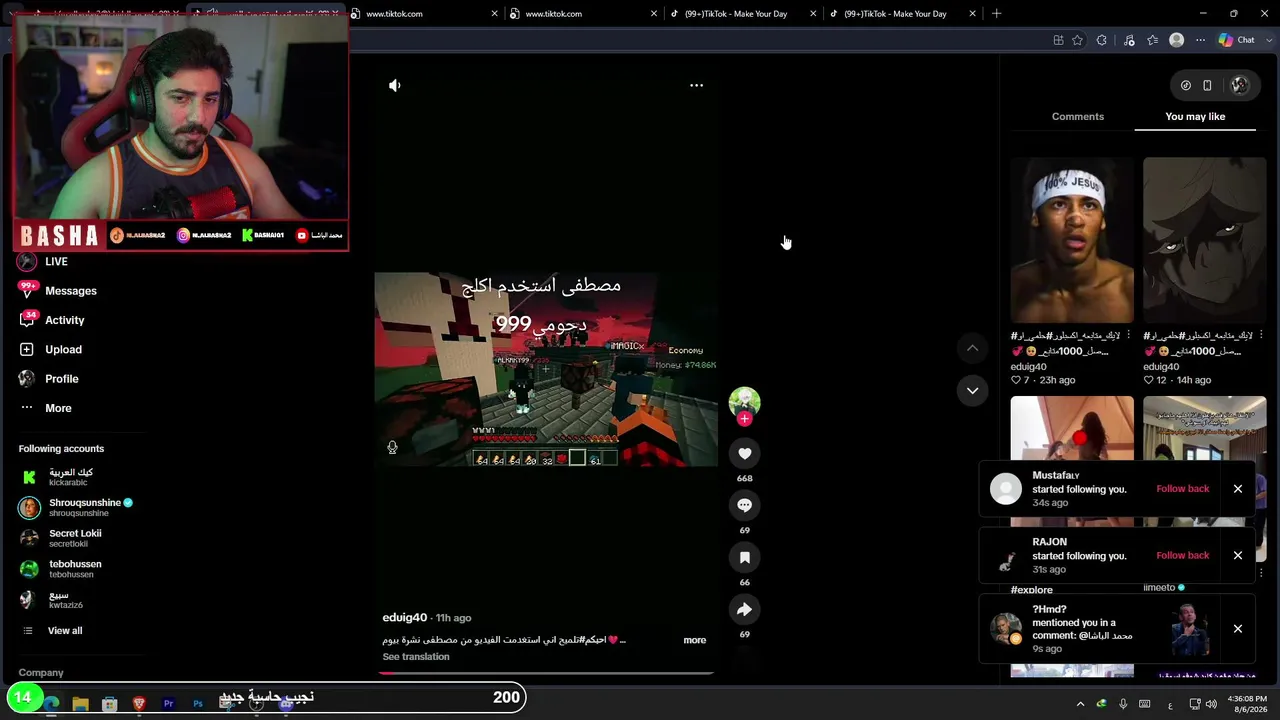Open the taskbar touch keyboard icon
Viewport: 1280px width, 720px height.
point(1145,704)
